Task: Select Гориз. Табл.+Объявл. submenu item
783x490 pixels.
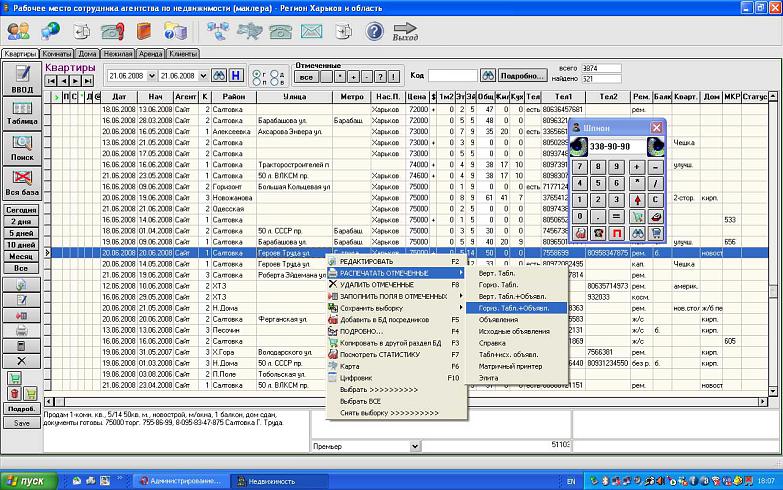Action: tap(516, 308)
